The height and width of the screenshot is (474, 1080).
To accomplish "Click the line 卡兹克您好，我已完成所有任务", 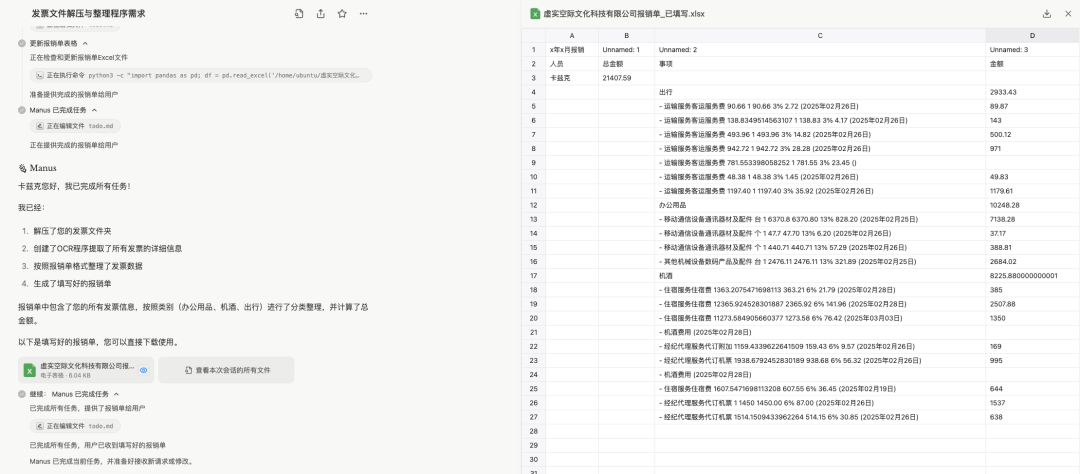I will coord(74,186).
